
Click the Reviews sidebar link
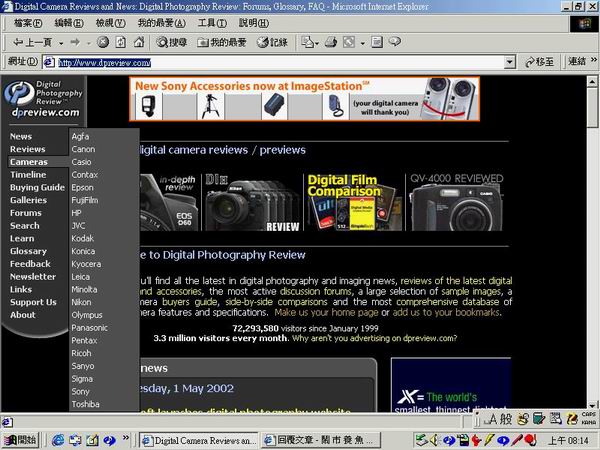[x=28, y=149]
